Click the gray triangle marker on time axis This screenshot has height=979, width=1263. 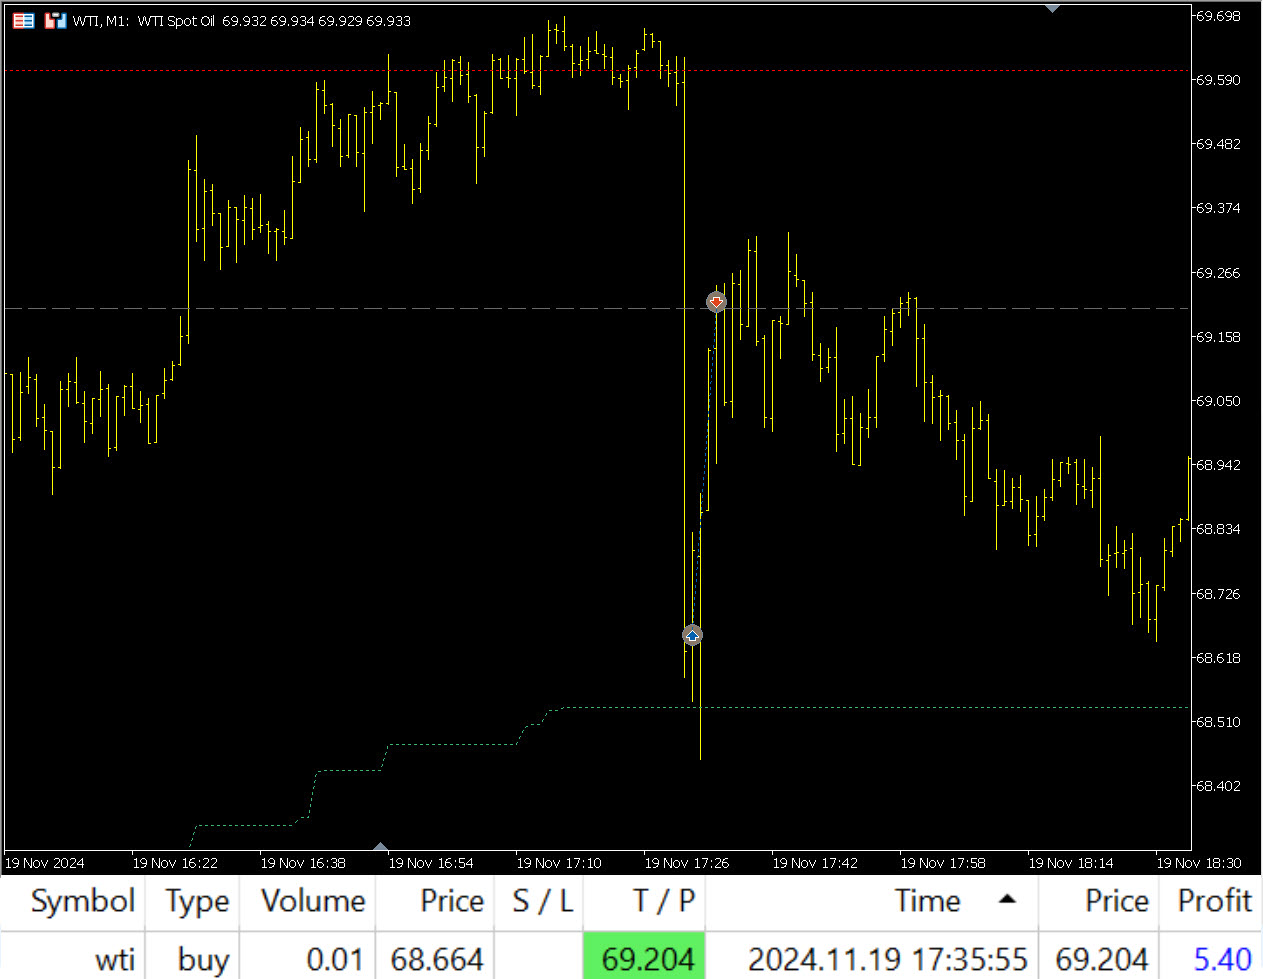point(380,847)
